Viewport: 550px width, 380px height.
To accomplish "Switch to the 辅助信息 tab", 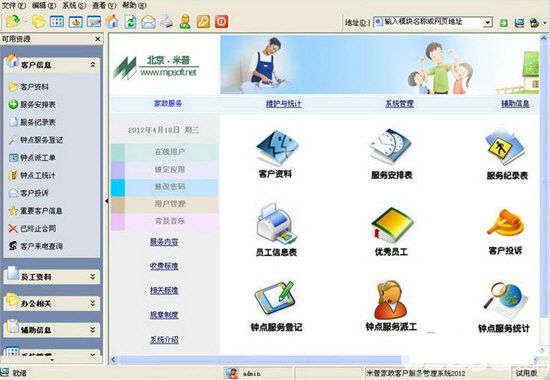I will click(x=515, y=104).
